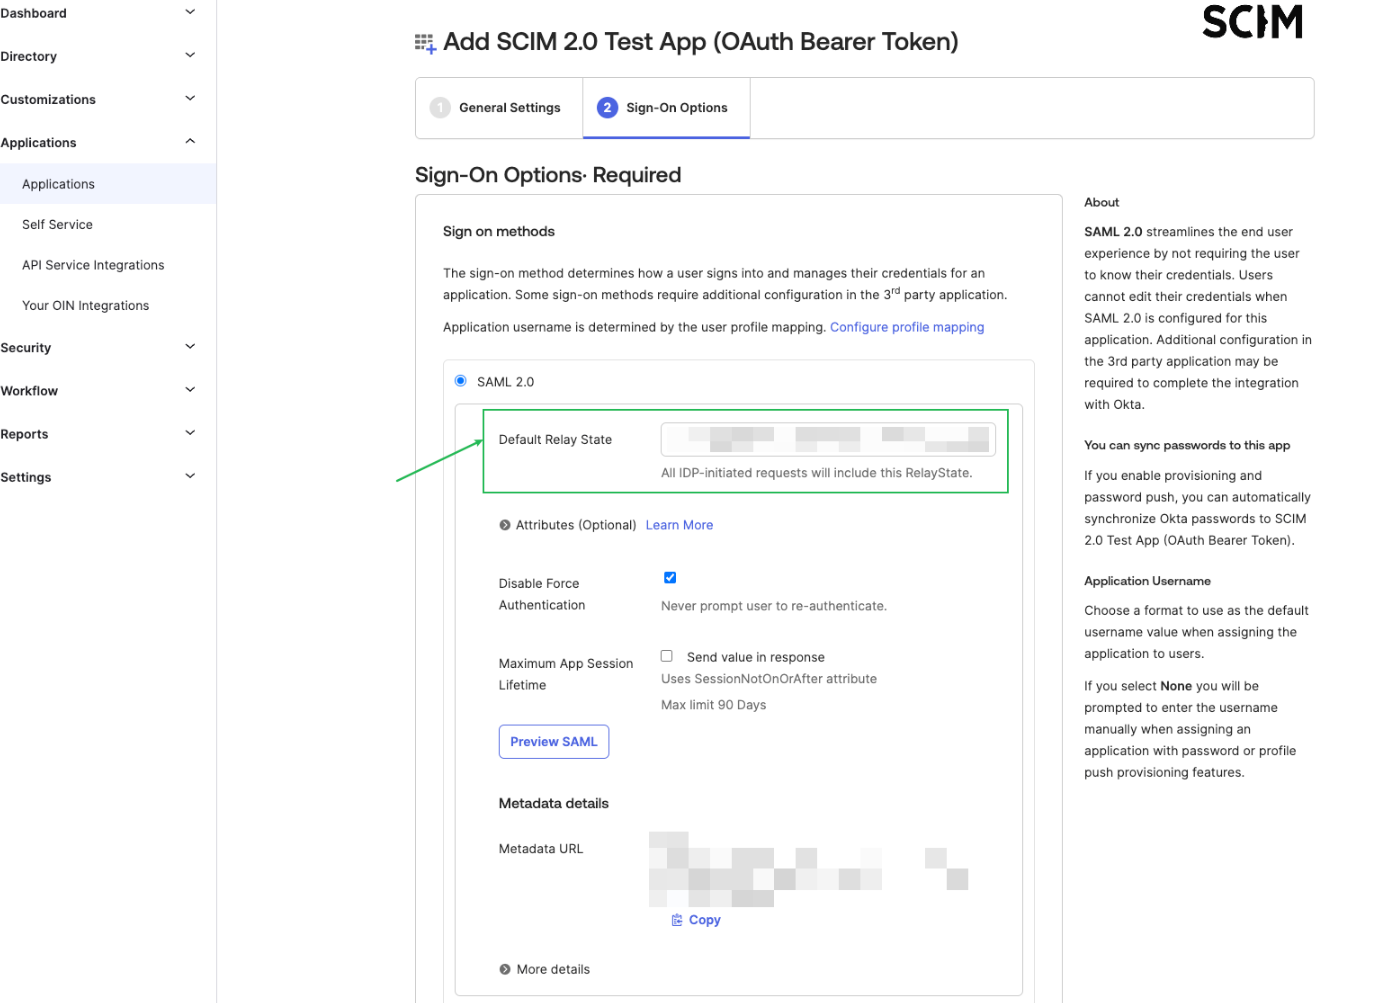Screen dimensions: 1379x1003
Task: Click the step 1 numbered circle icon
Action: (x=440, y=107)
